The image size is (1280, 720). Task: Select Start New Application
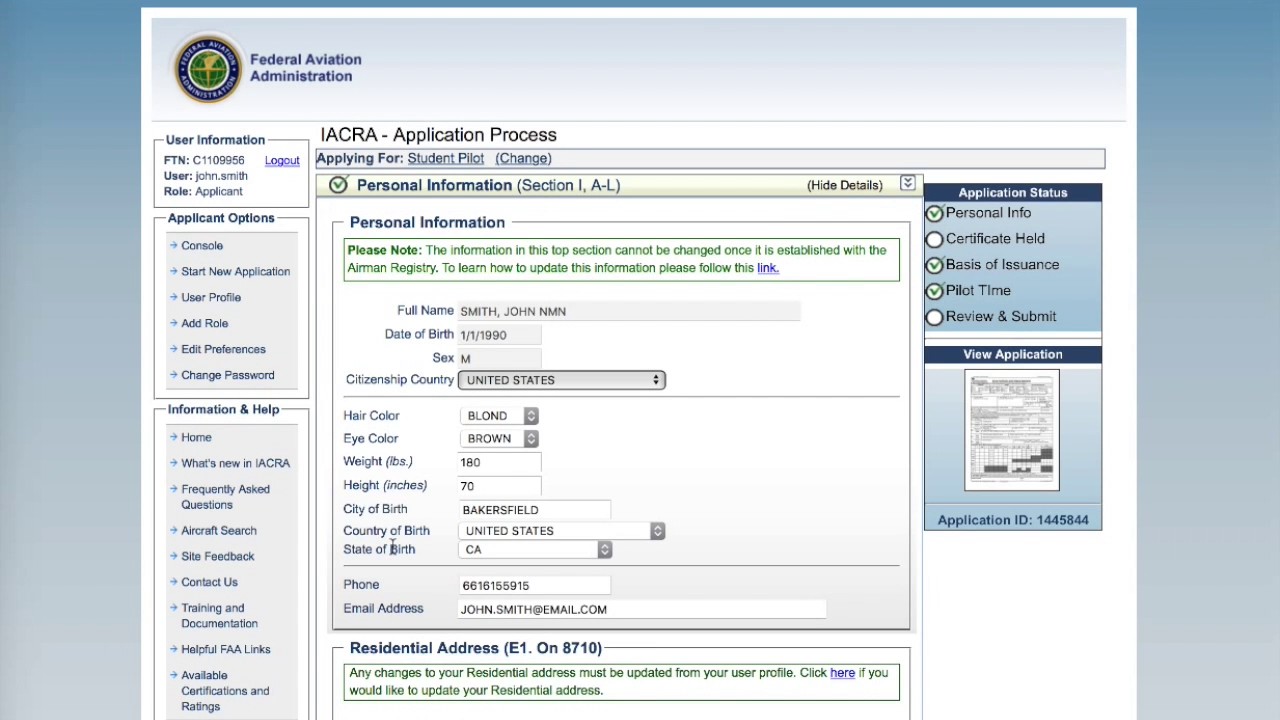click(x=236, y=271)
